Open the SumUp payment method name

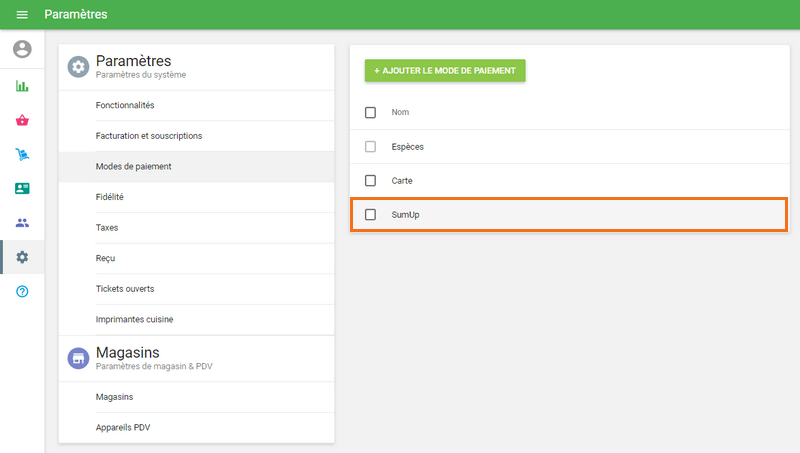click(405, 215)
